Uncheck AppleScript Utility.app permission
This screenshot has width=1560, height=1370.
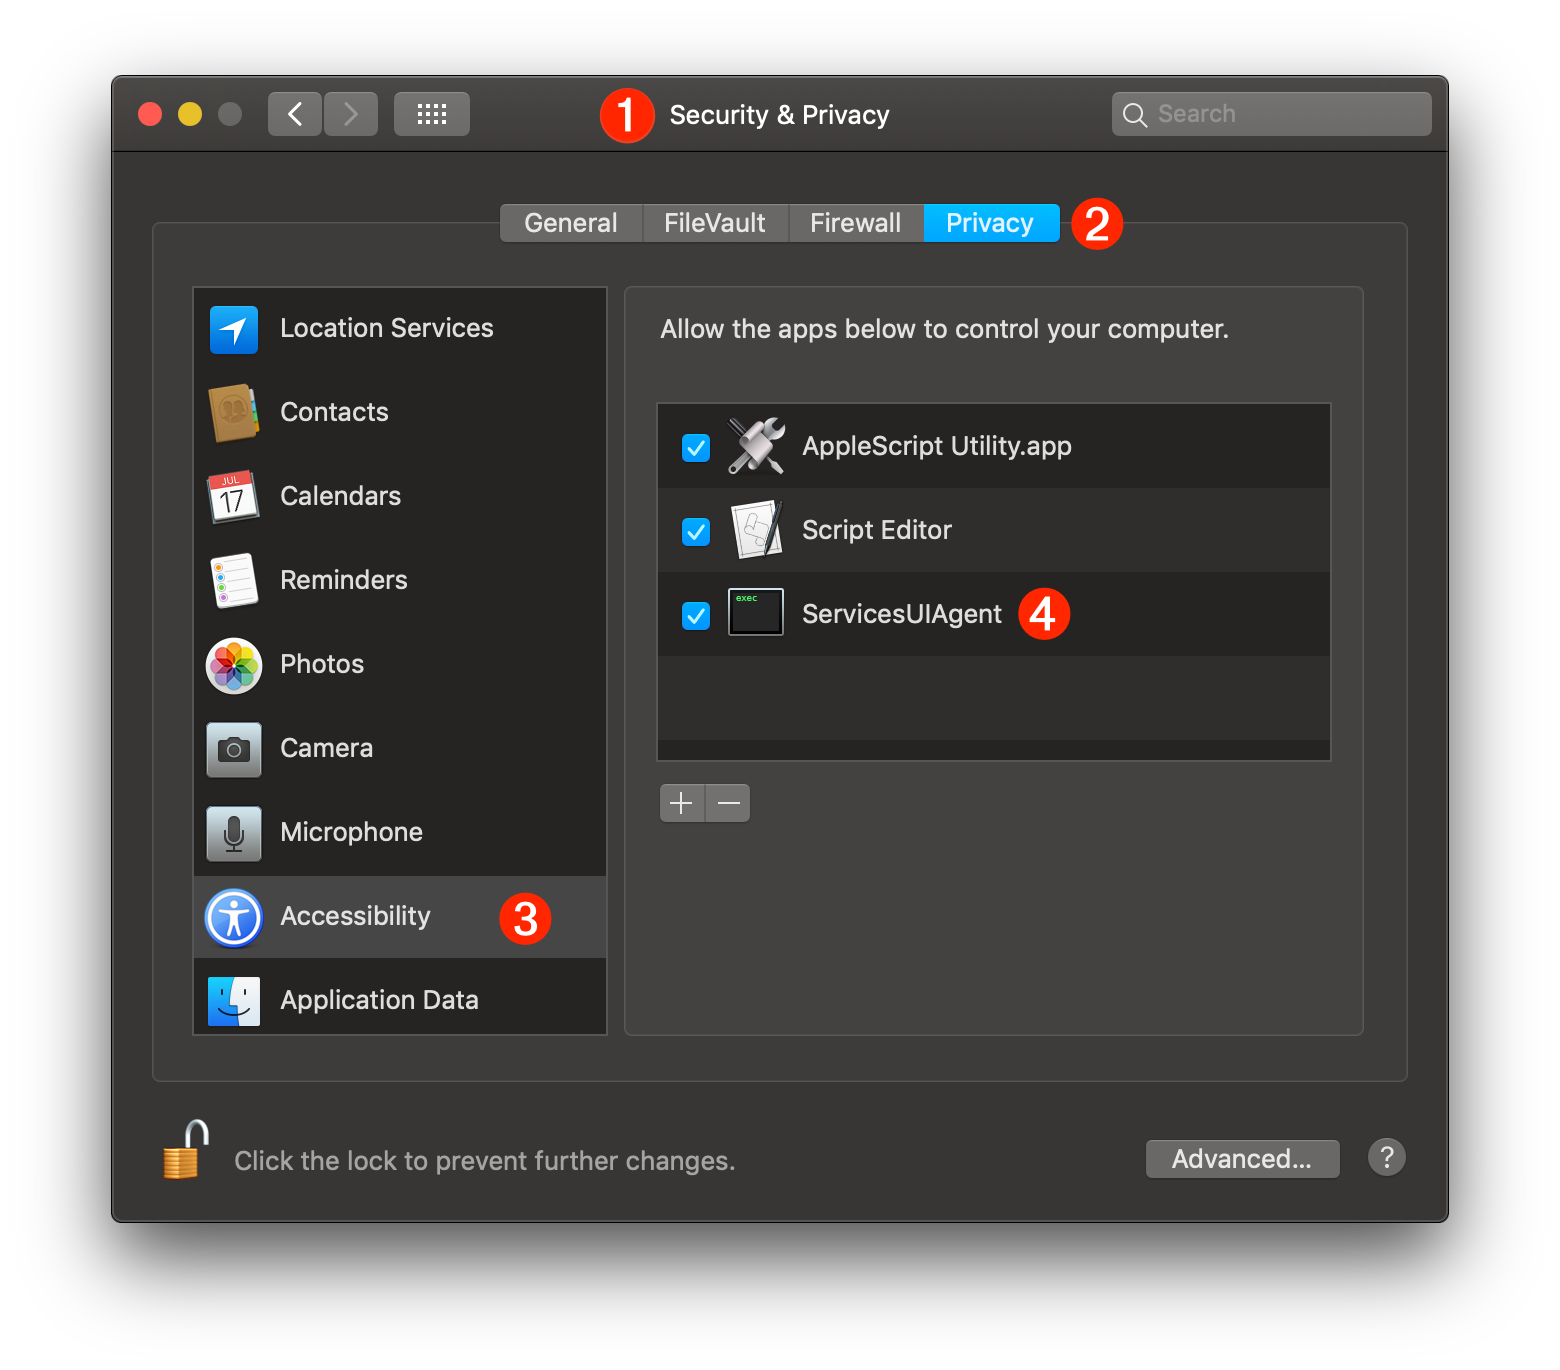pos(695,448)
